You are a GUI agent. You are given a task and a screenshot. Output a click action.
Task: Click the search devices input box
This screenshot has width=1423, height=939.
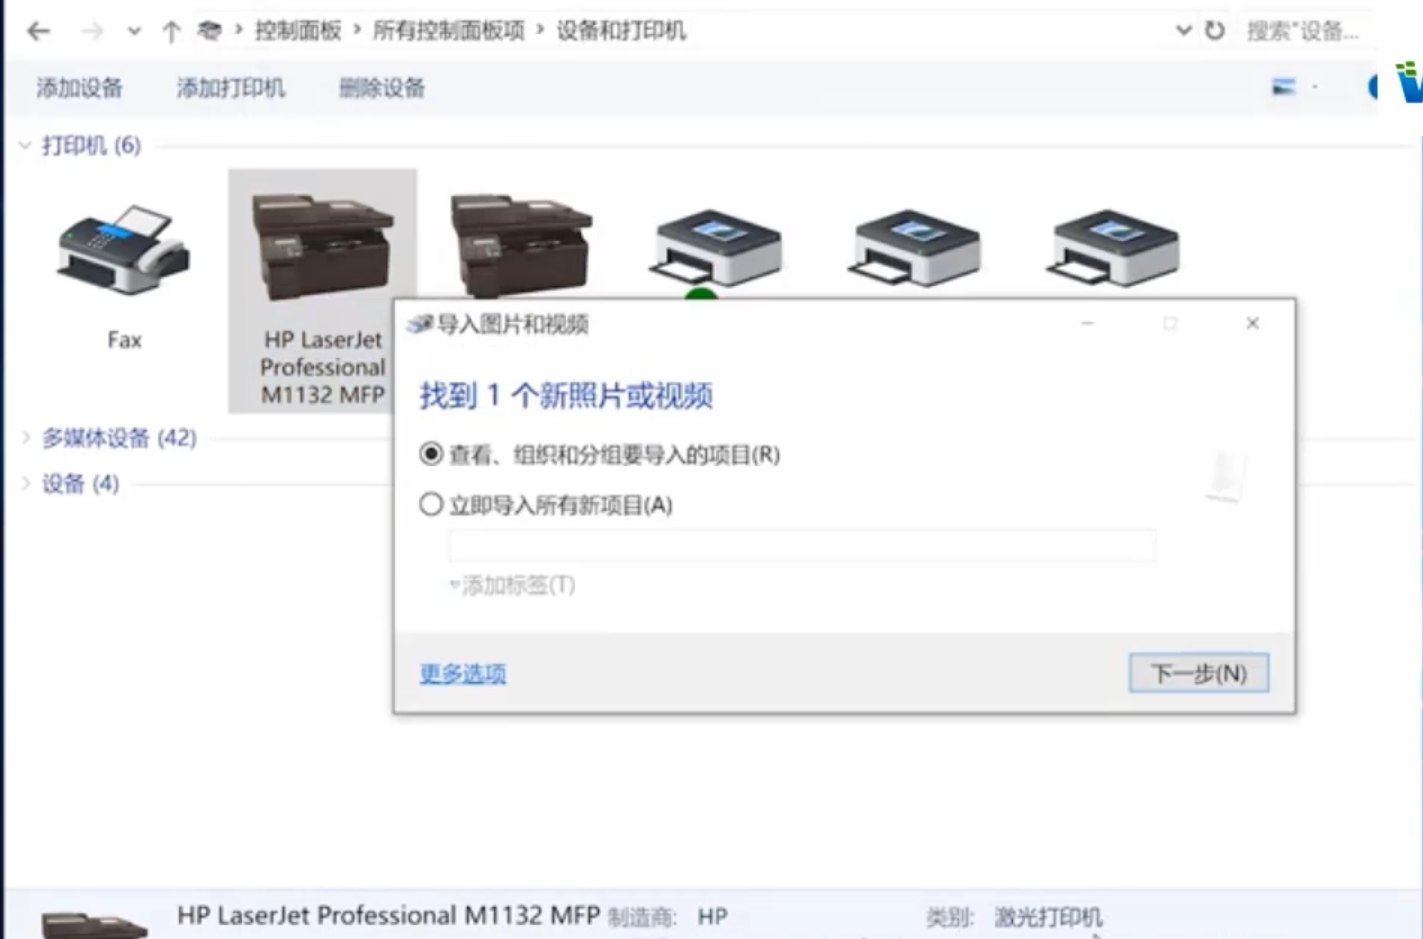tap(1305, 32)
